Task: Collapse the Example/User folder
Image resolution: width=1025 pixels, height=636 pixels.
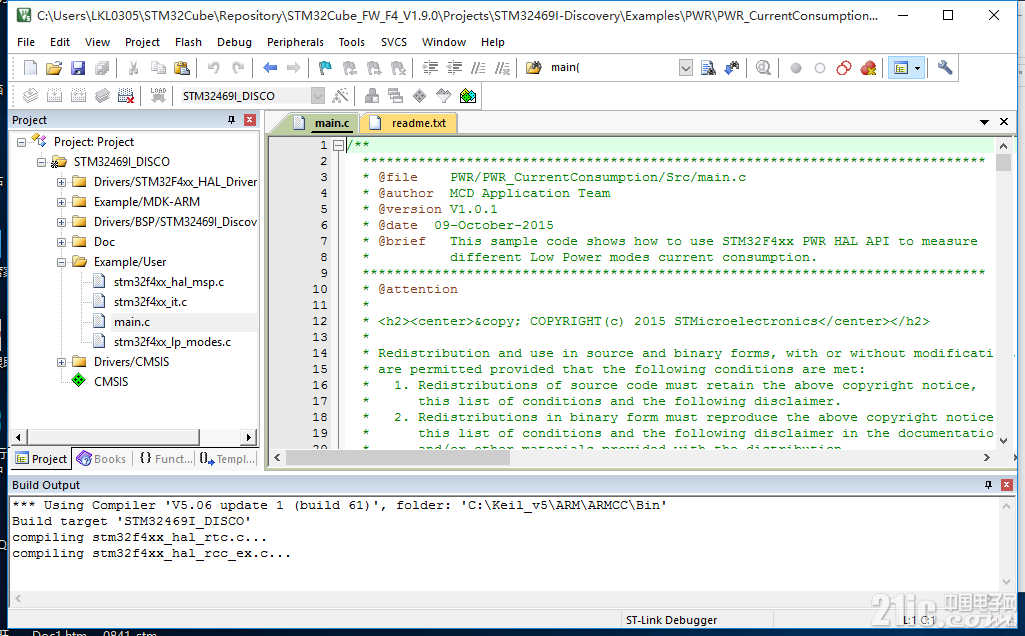Action: click(x=61, y=262)
